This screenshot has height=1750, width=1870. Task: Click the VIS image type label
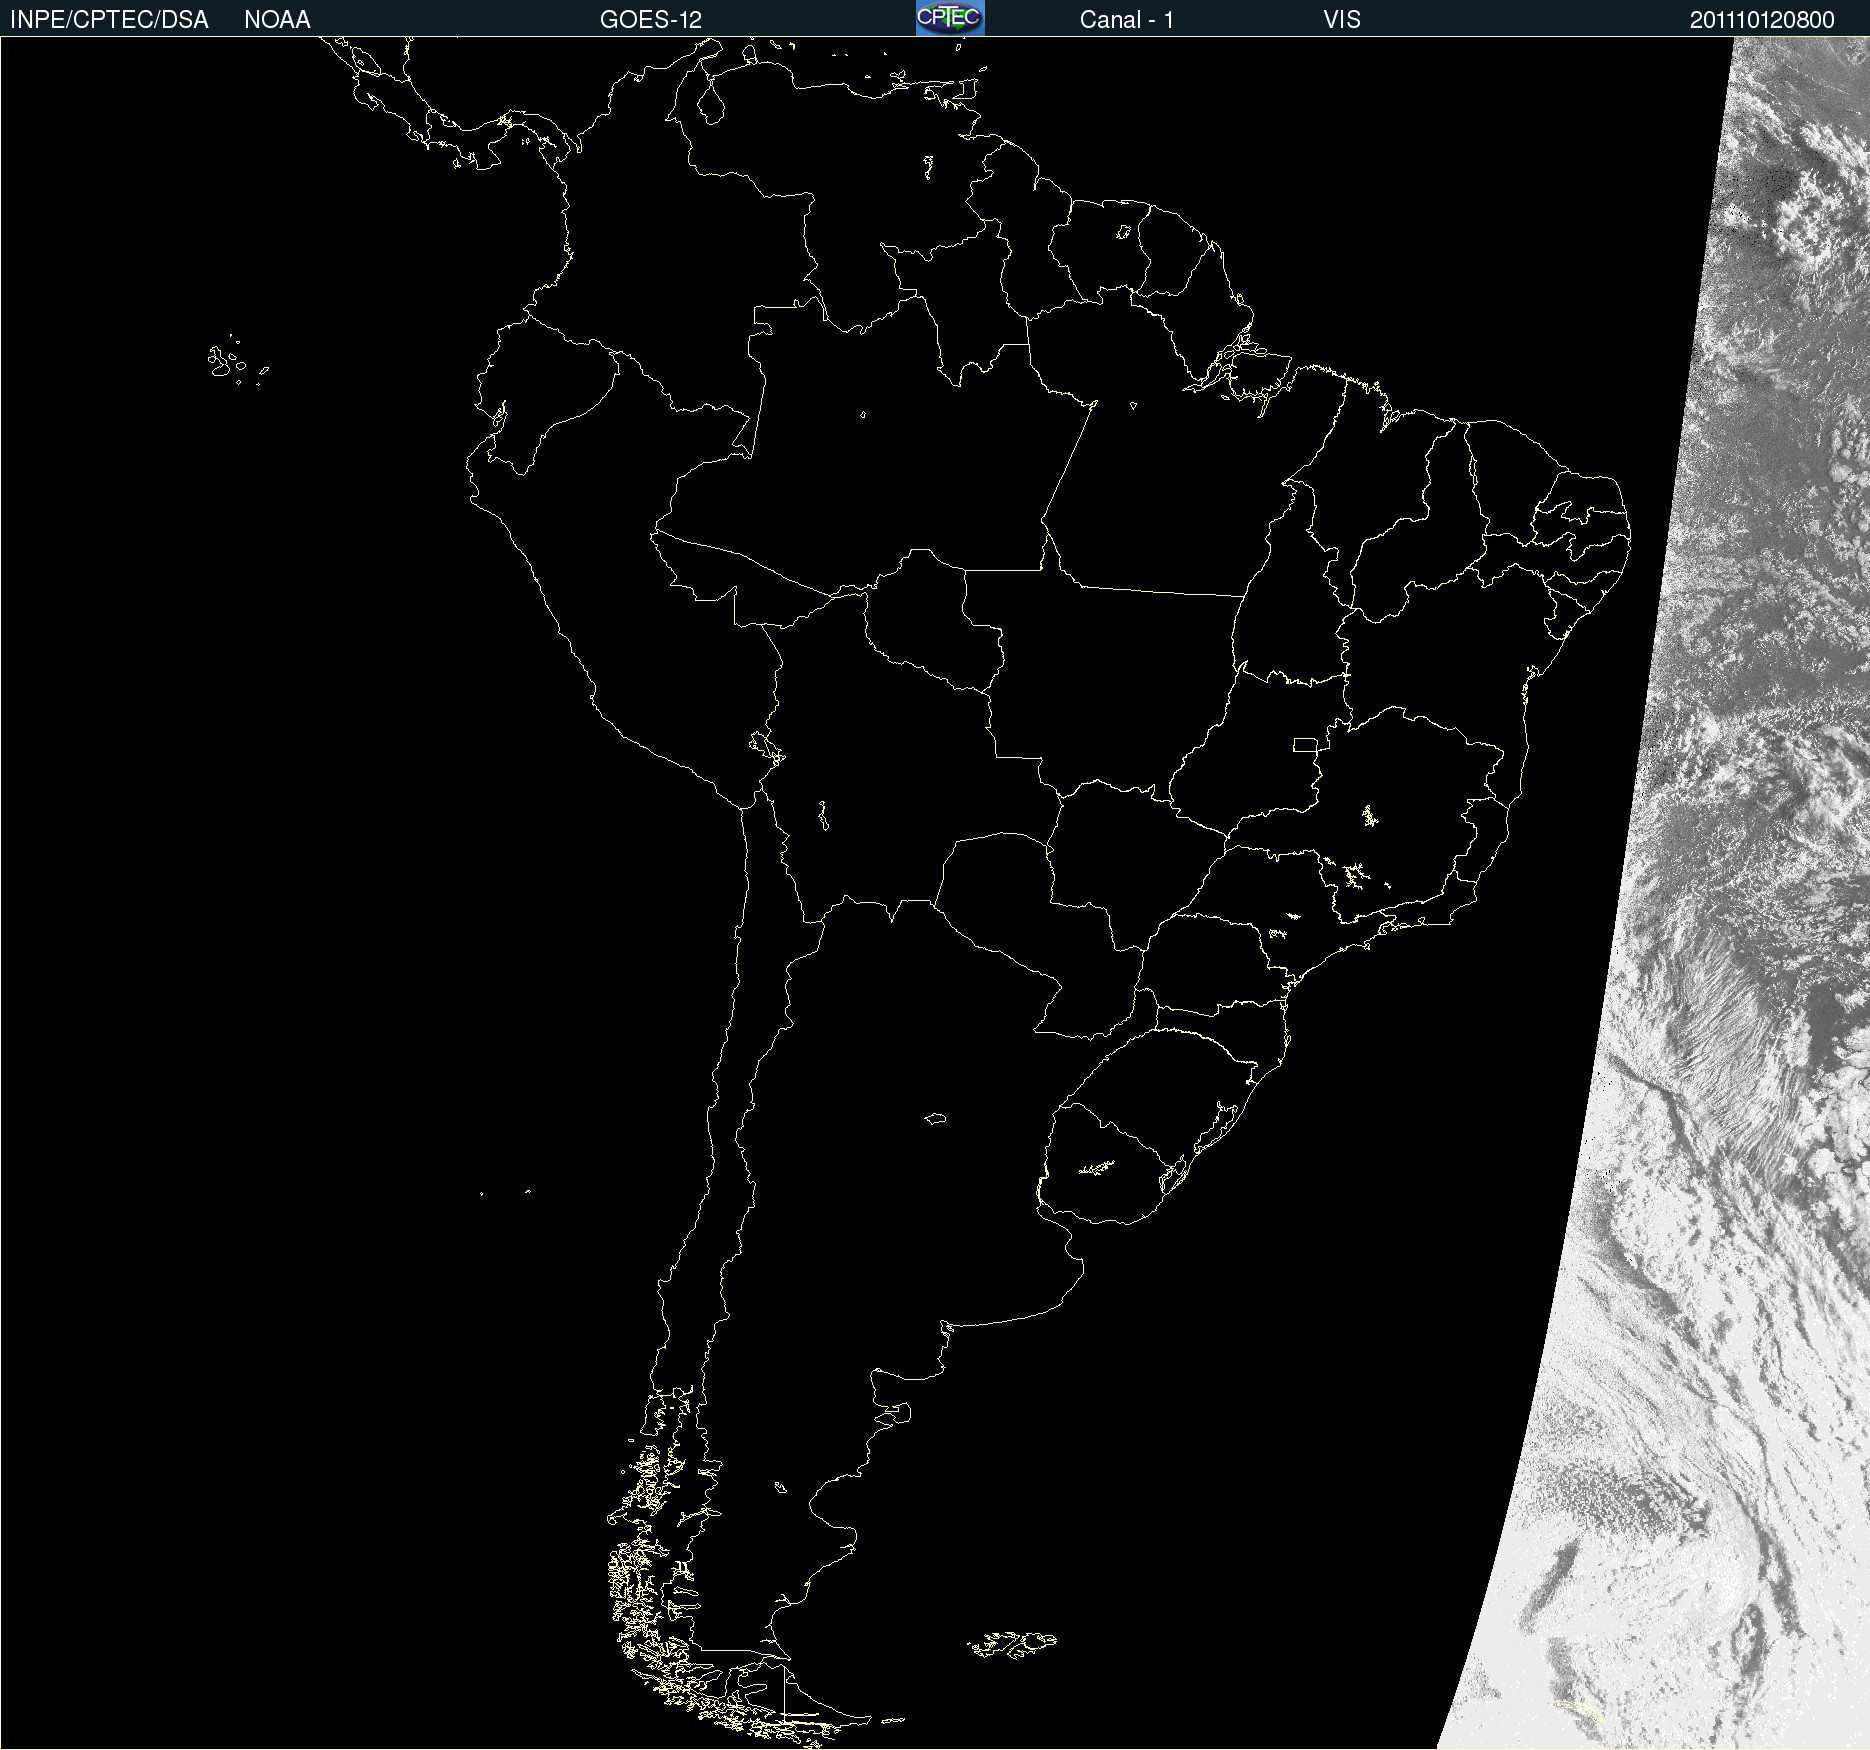click(x=1341, y=20)
